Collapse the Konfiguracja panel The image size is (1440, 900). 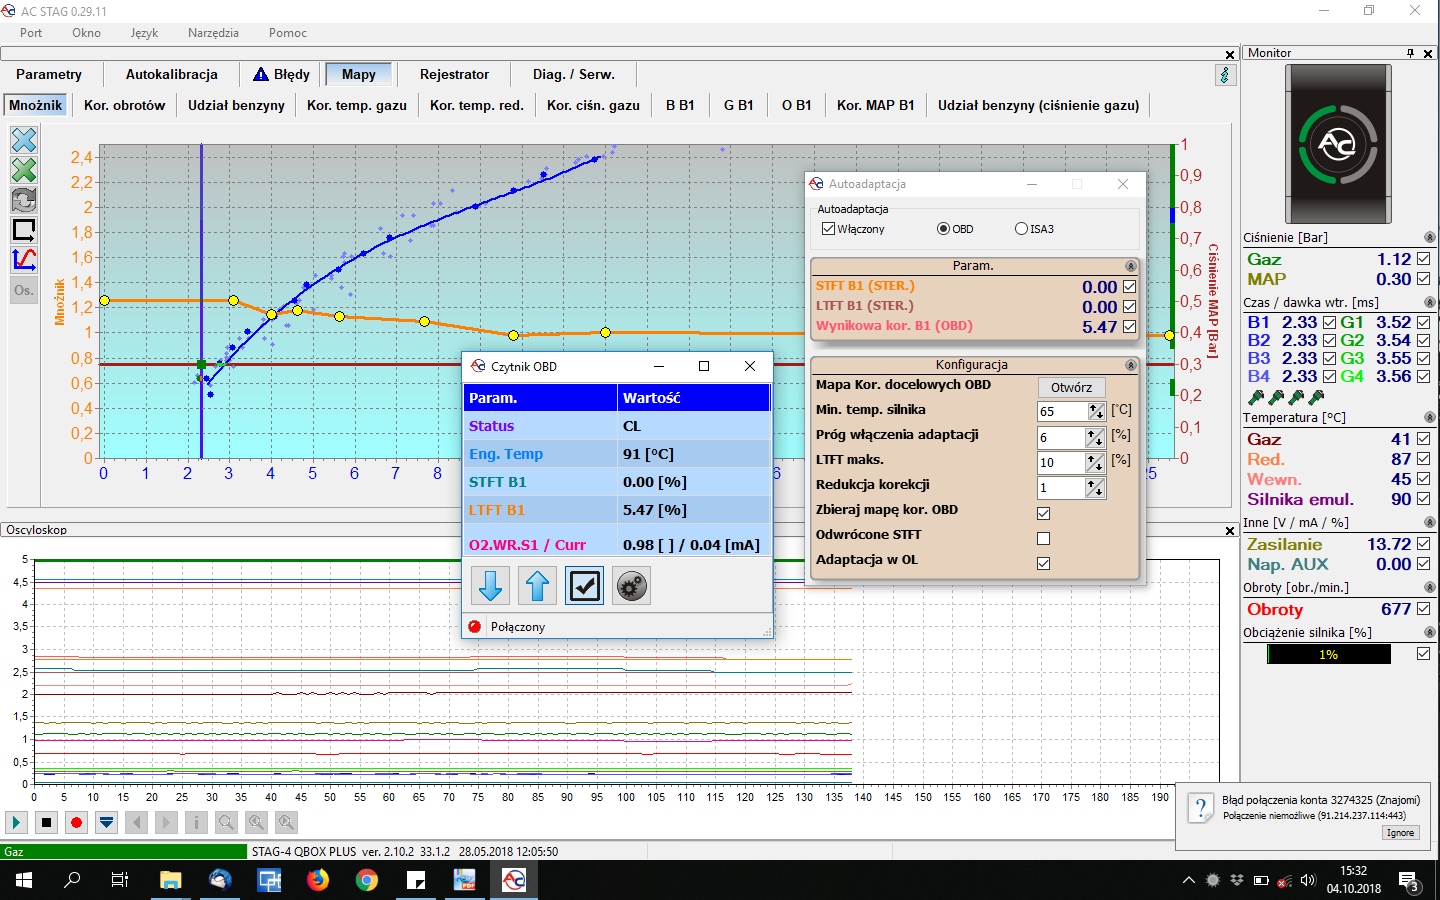tap(1131, 365)
